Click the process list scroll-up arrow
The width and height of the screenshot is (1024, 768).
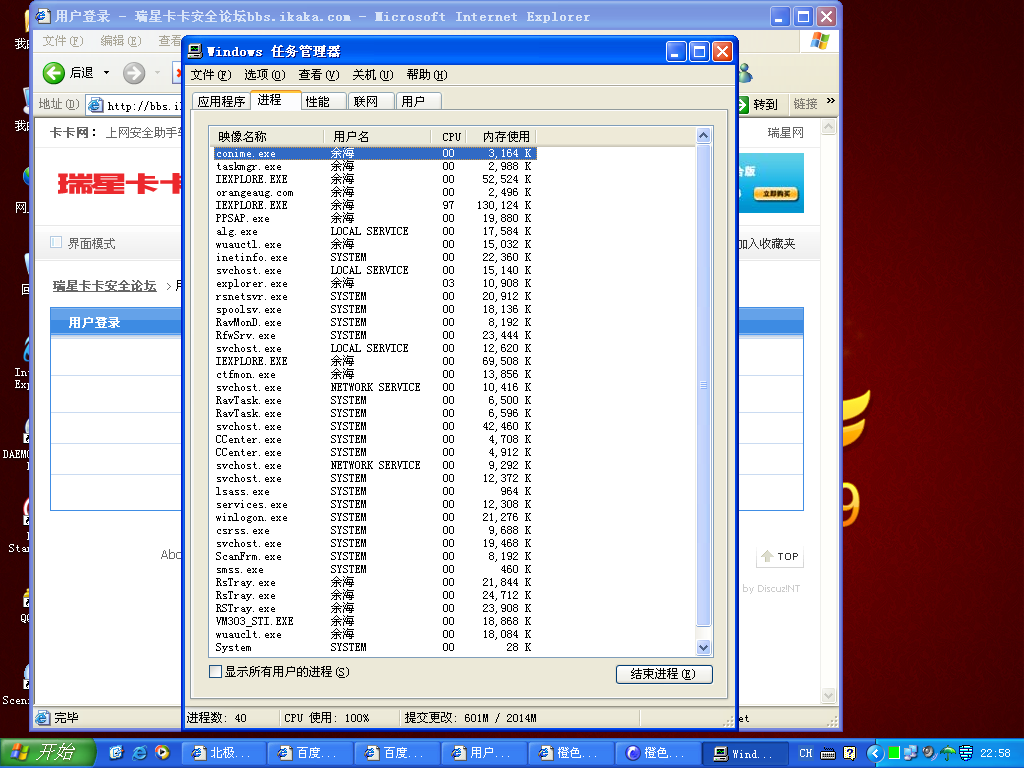pos(703,136)
